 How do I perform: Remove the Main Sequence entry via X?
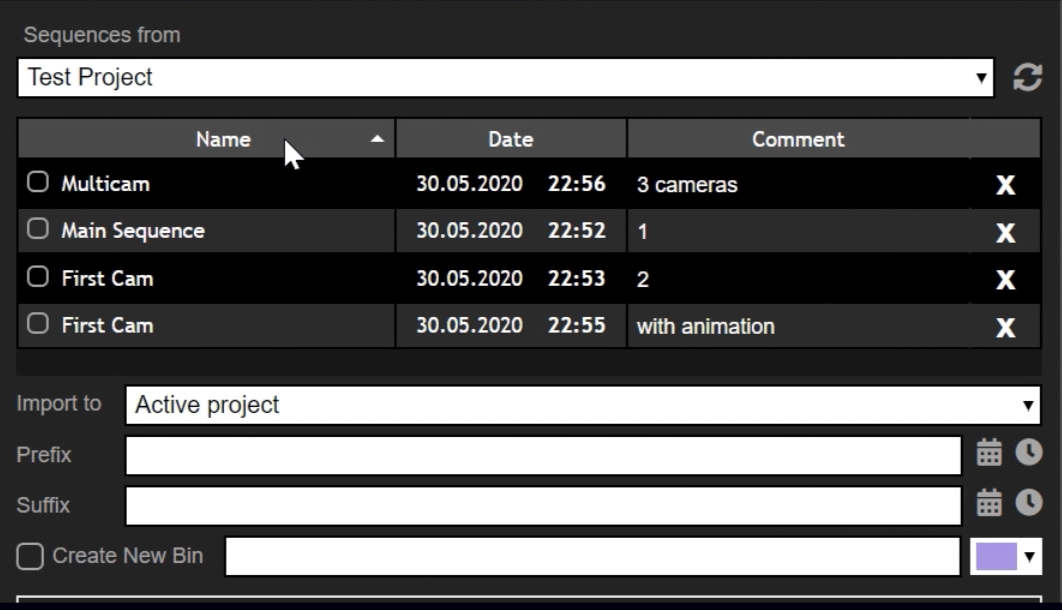coord(1005,232)
